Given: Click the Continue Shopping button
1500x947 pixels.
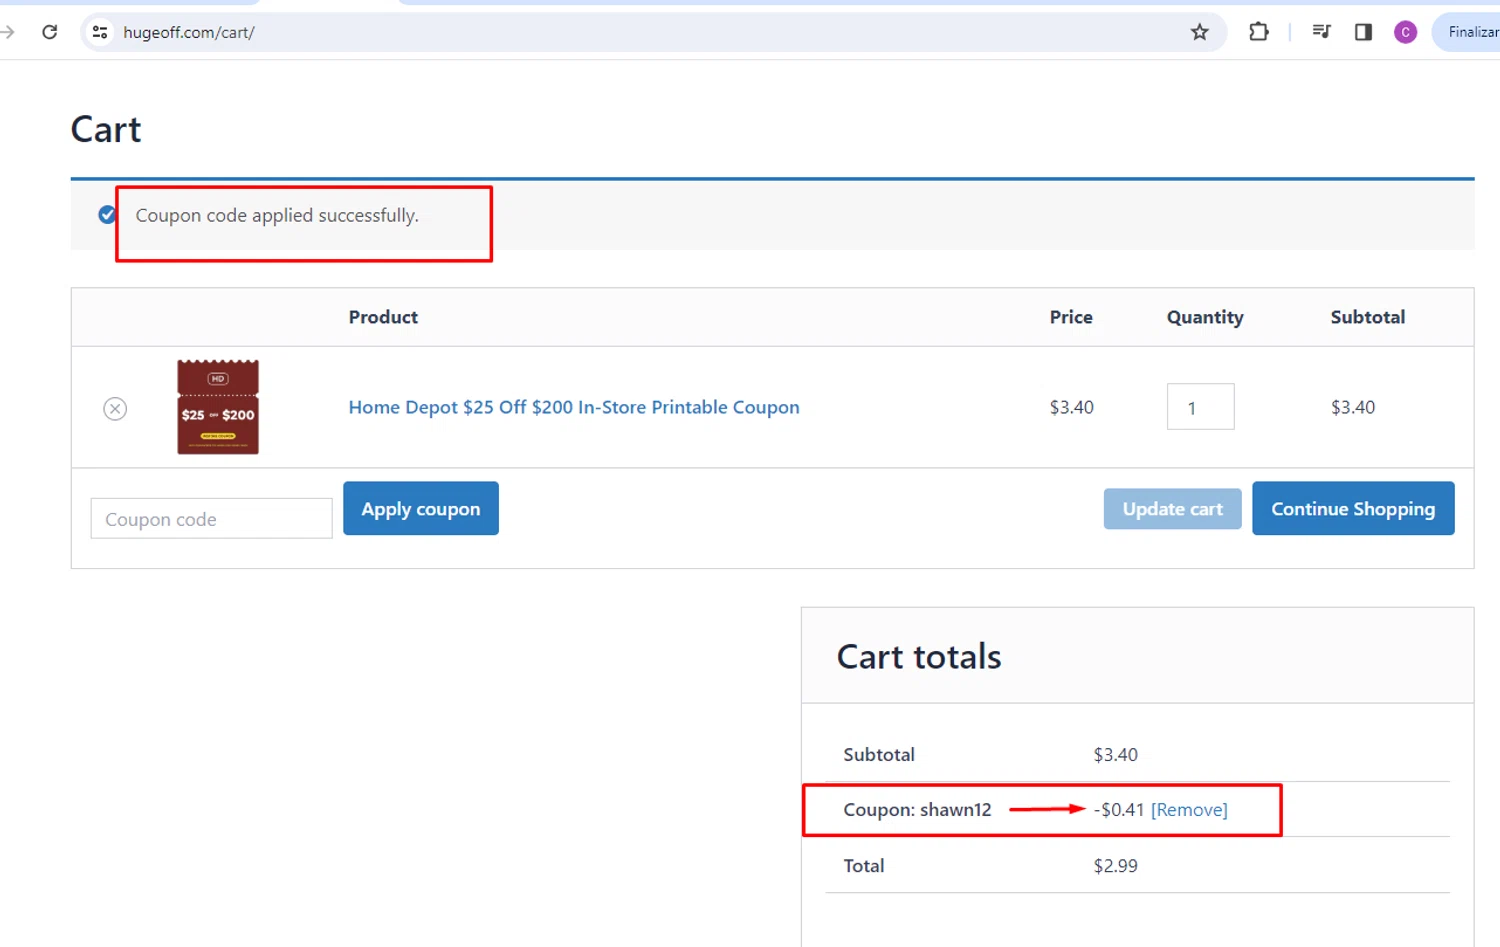Looking at the screenshot, I should click(x=1353, y=509).
